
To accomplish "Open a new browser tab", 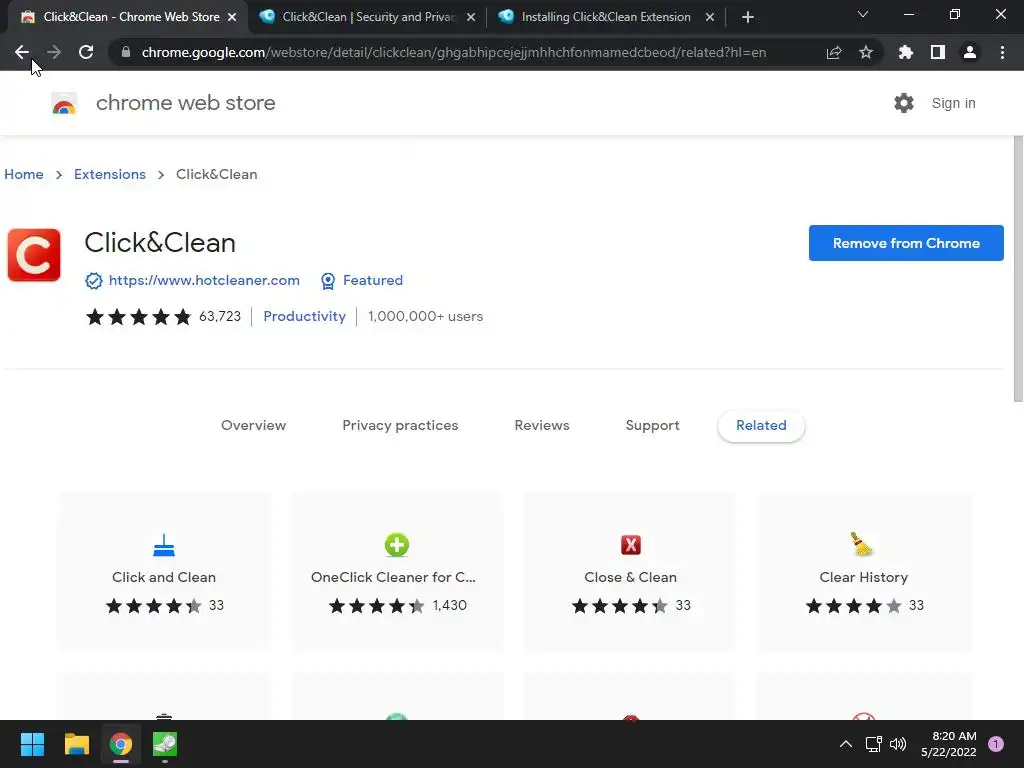I will pyautogui.click(x=748, y=17).
